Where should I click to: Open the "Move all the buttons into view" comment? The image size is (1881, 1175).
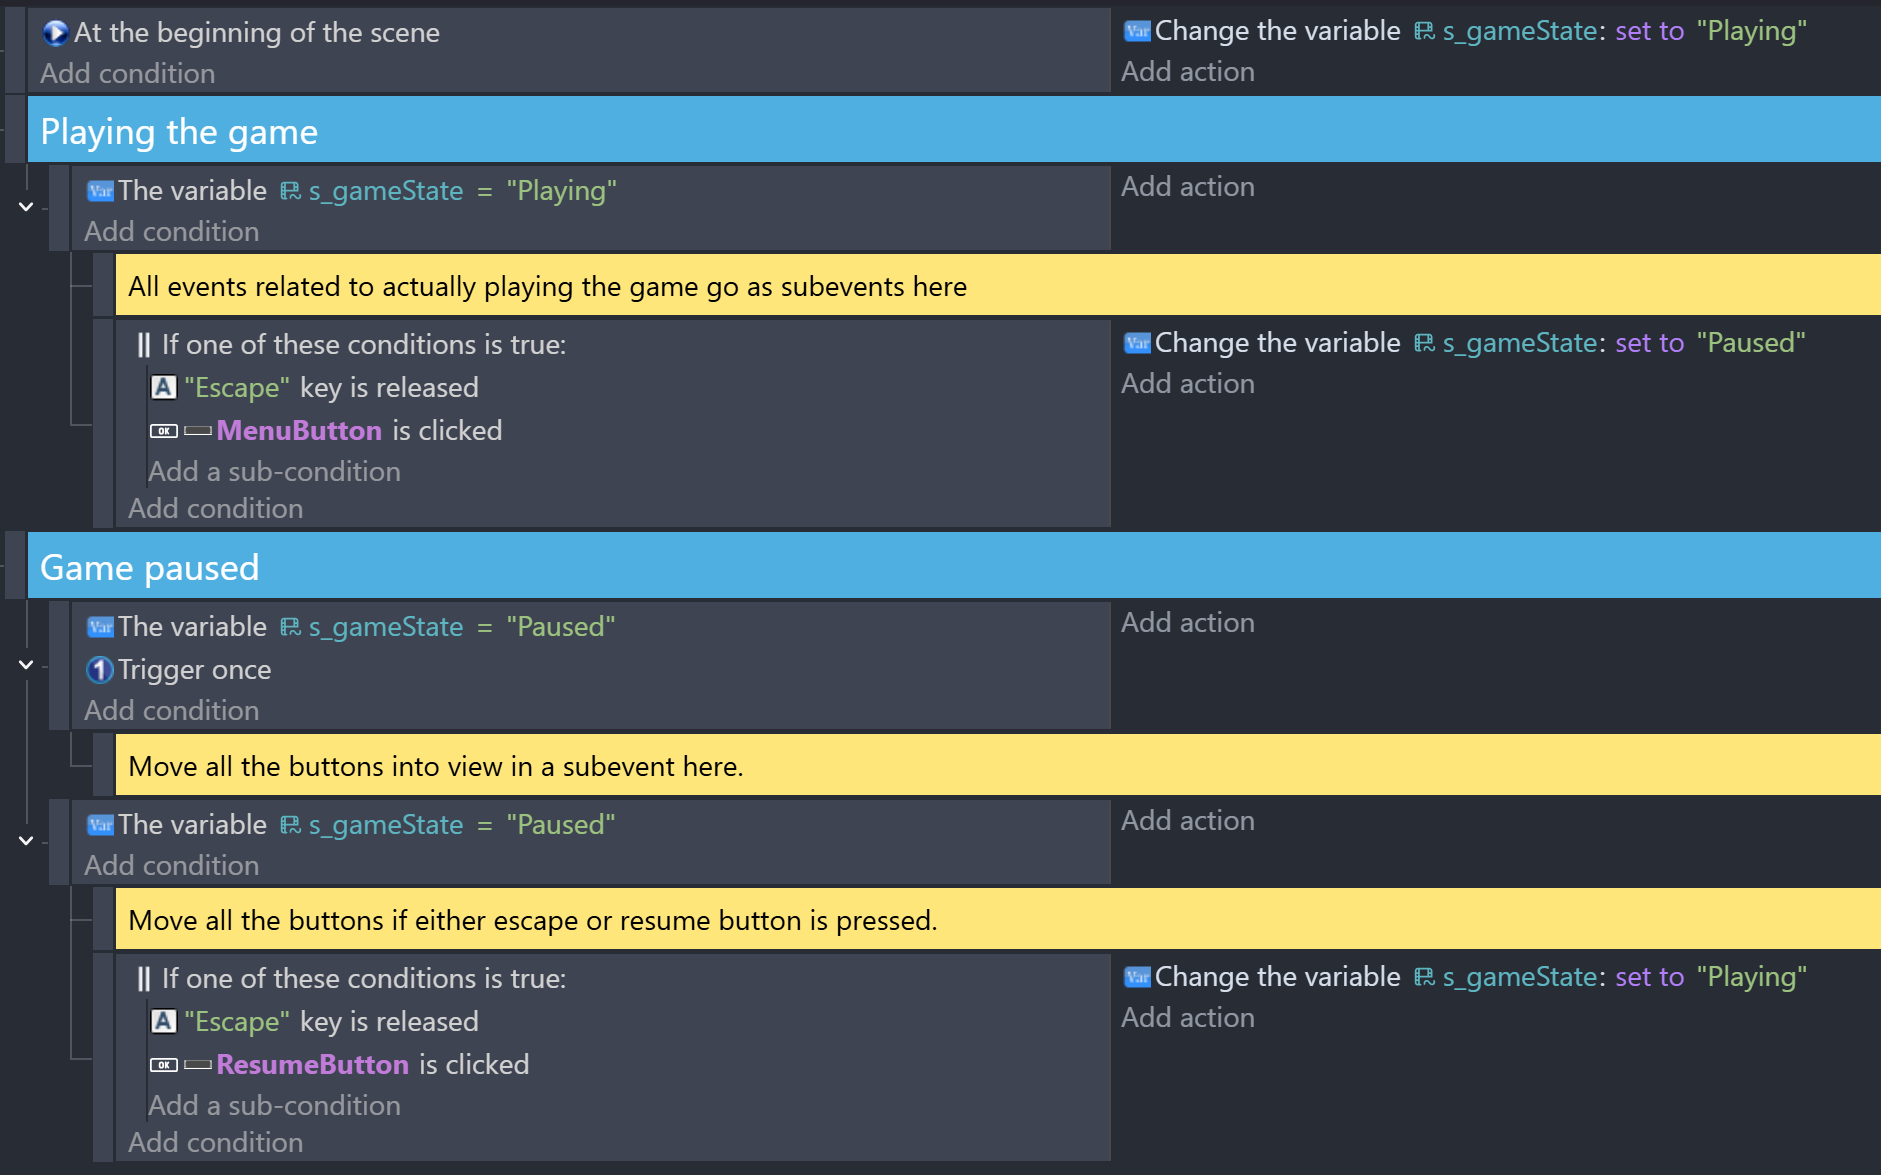998,766
